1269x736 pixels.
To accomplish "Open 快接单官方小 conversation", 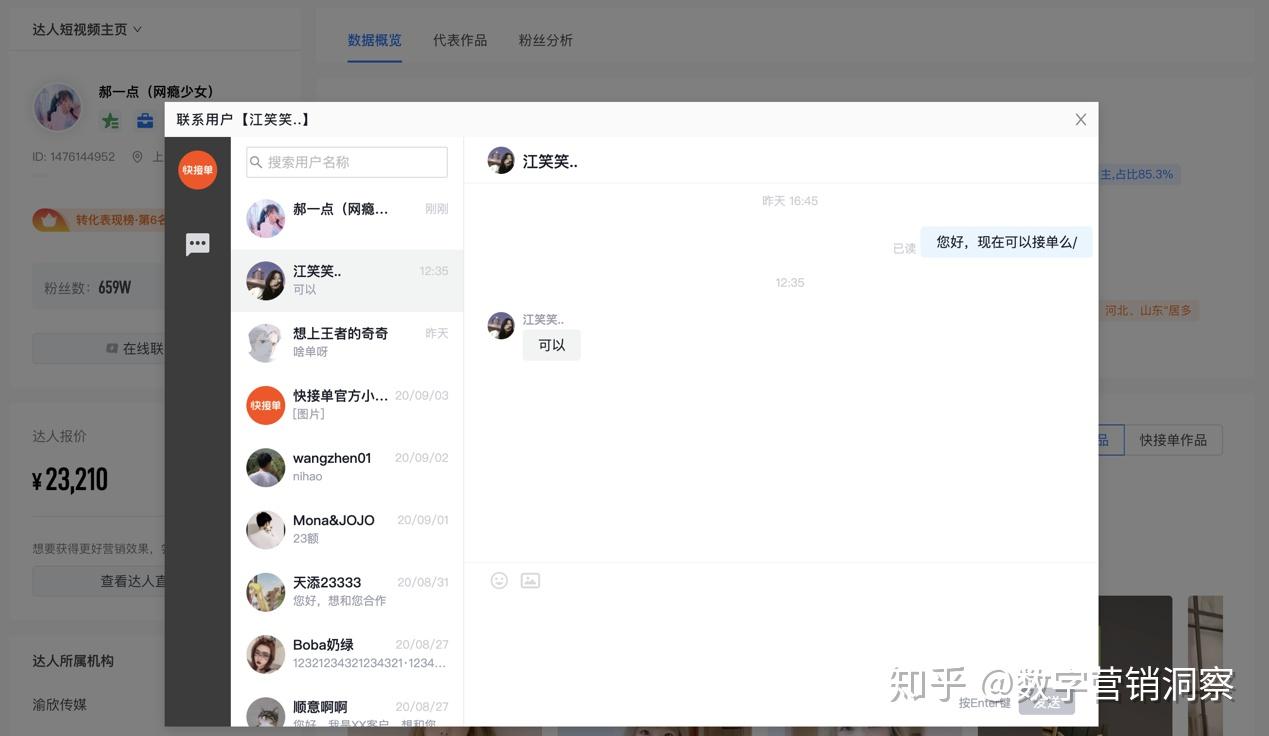I will coord(347,405).
